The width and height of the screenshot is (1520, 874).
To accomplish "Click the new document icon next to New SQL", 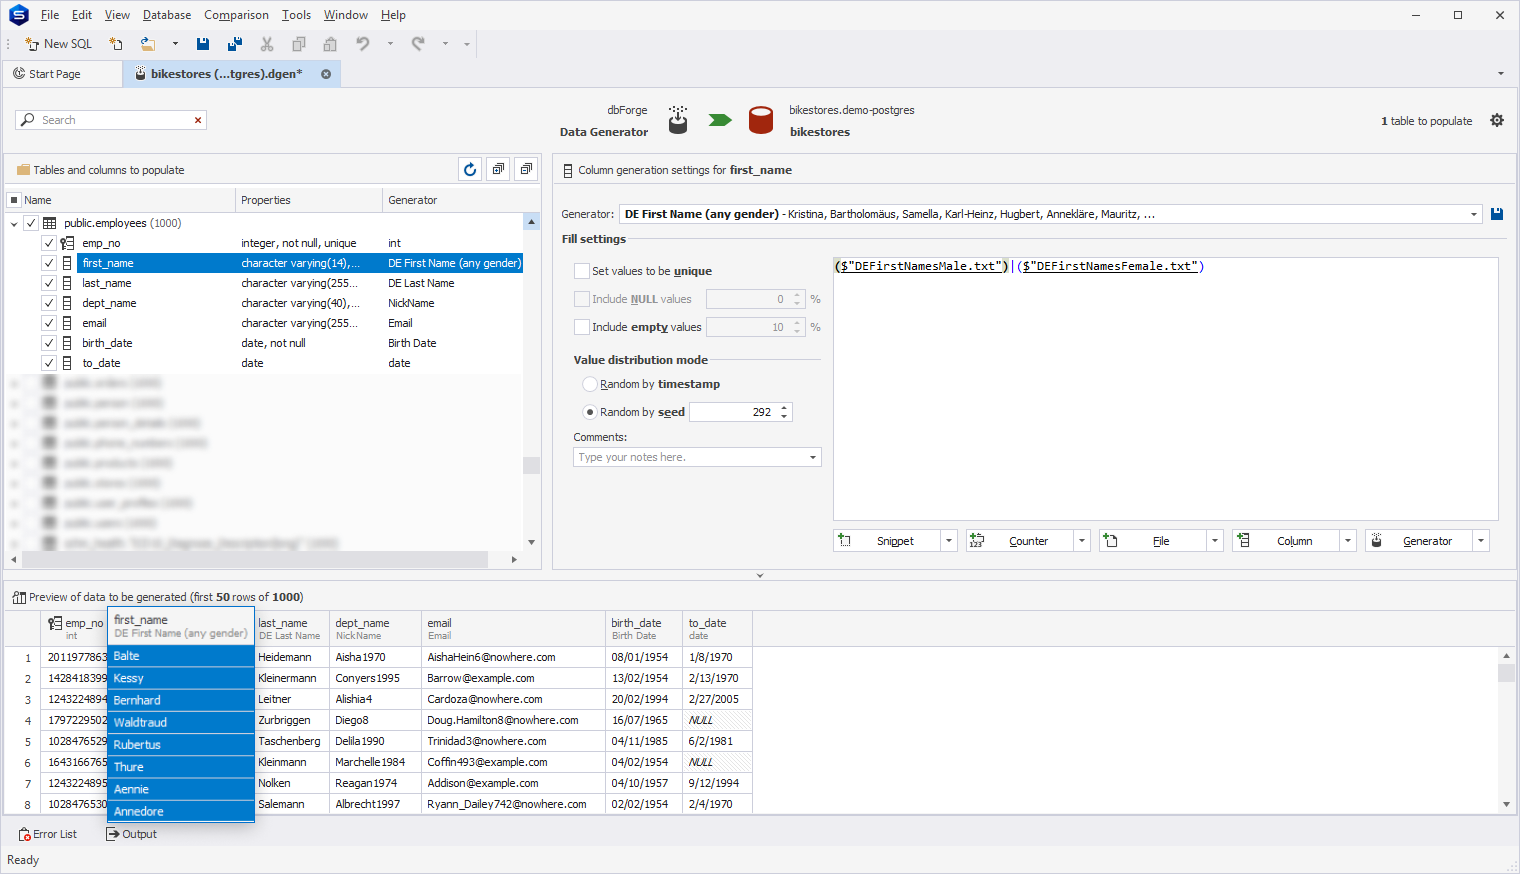I will (116, 44).
